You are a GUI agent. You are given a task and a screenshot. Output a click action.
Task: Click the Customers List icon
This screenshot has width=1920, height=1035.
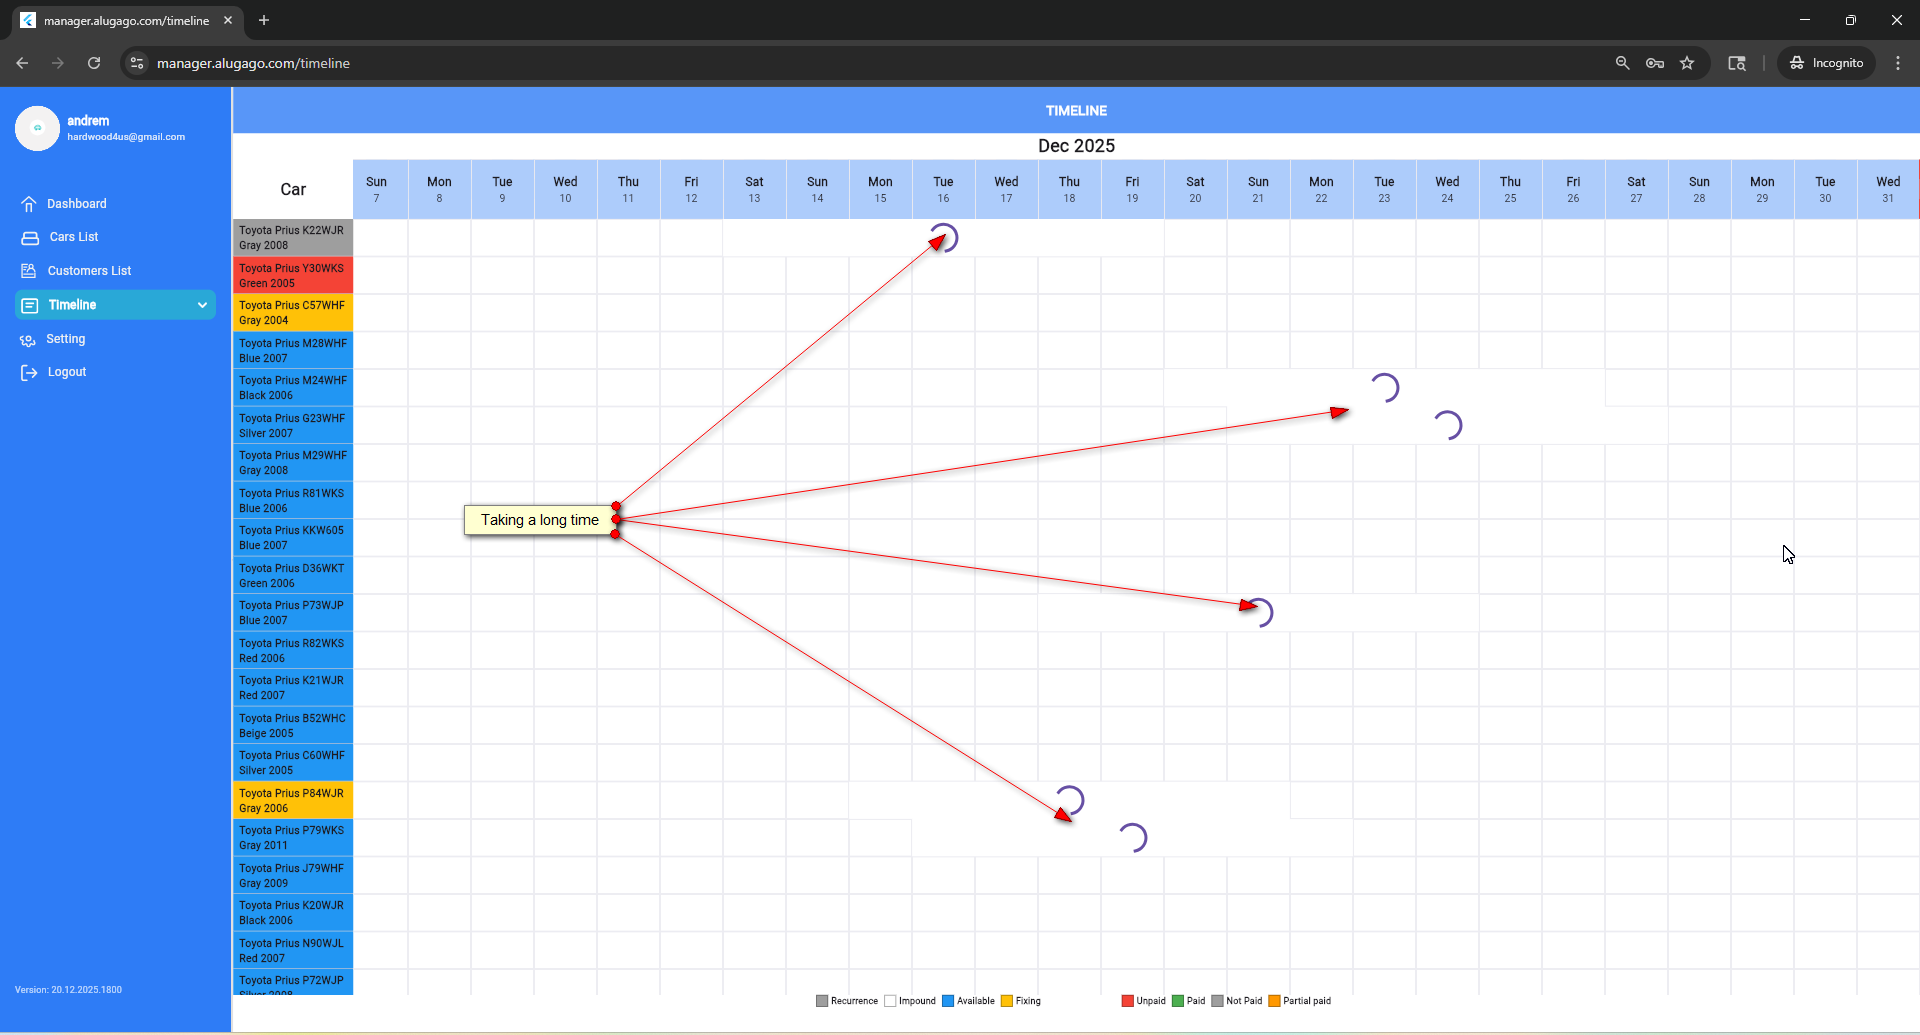[29, 271]
